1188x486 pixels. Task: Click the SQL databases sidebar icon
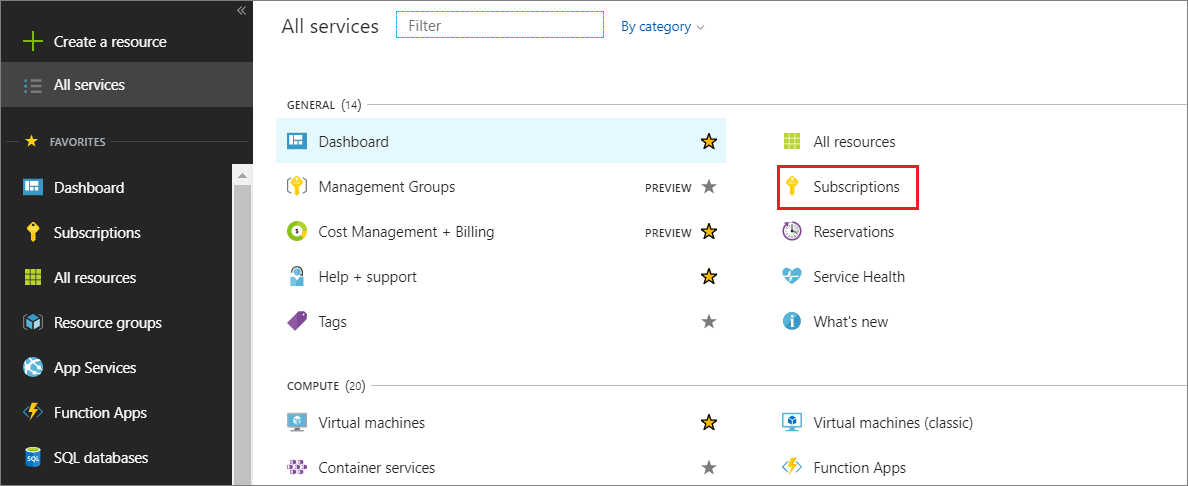pyautogui.click(x=33, y=458)
